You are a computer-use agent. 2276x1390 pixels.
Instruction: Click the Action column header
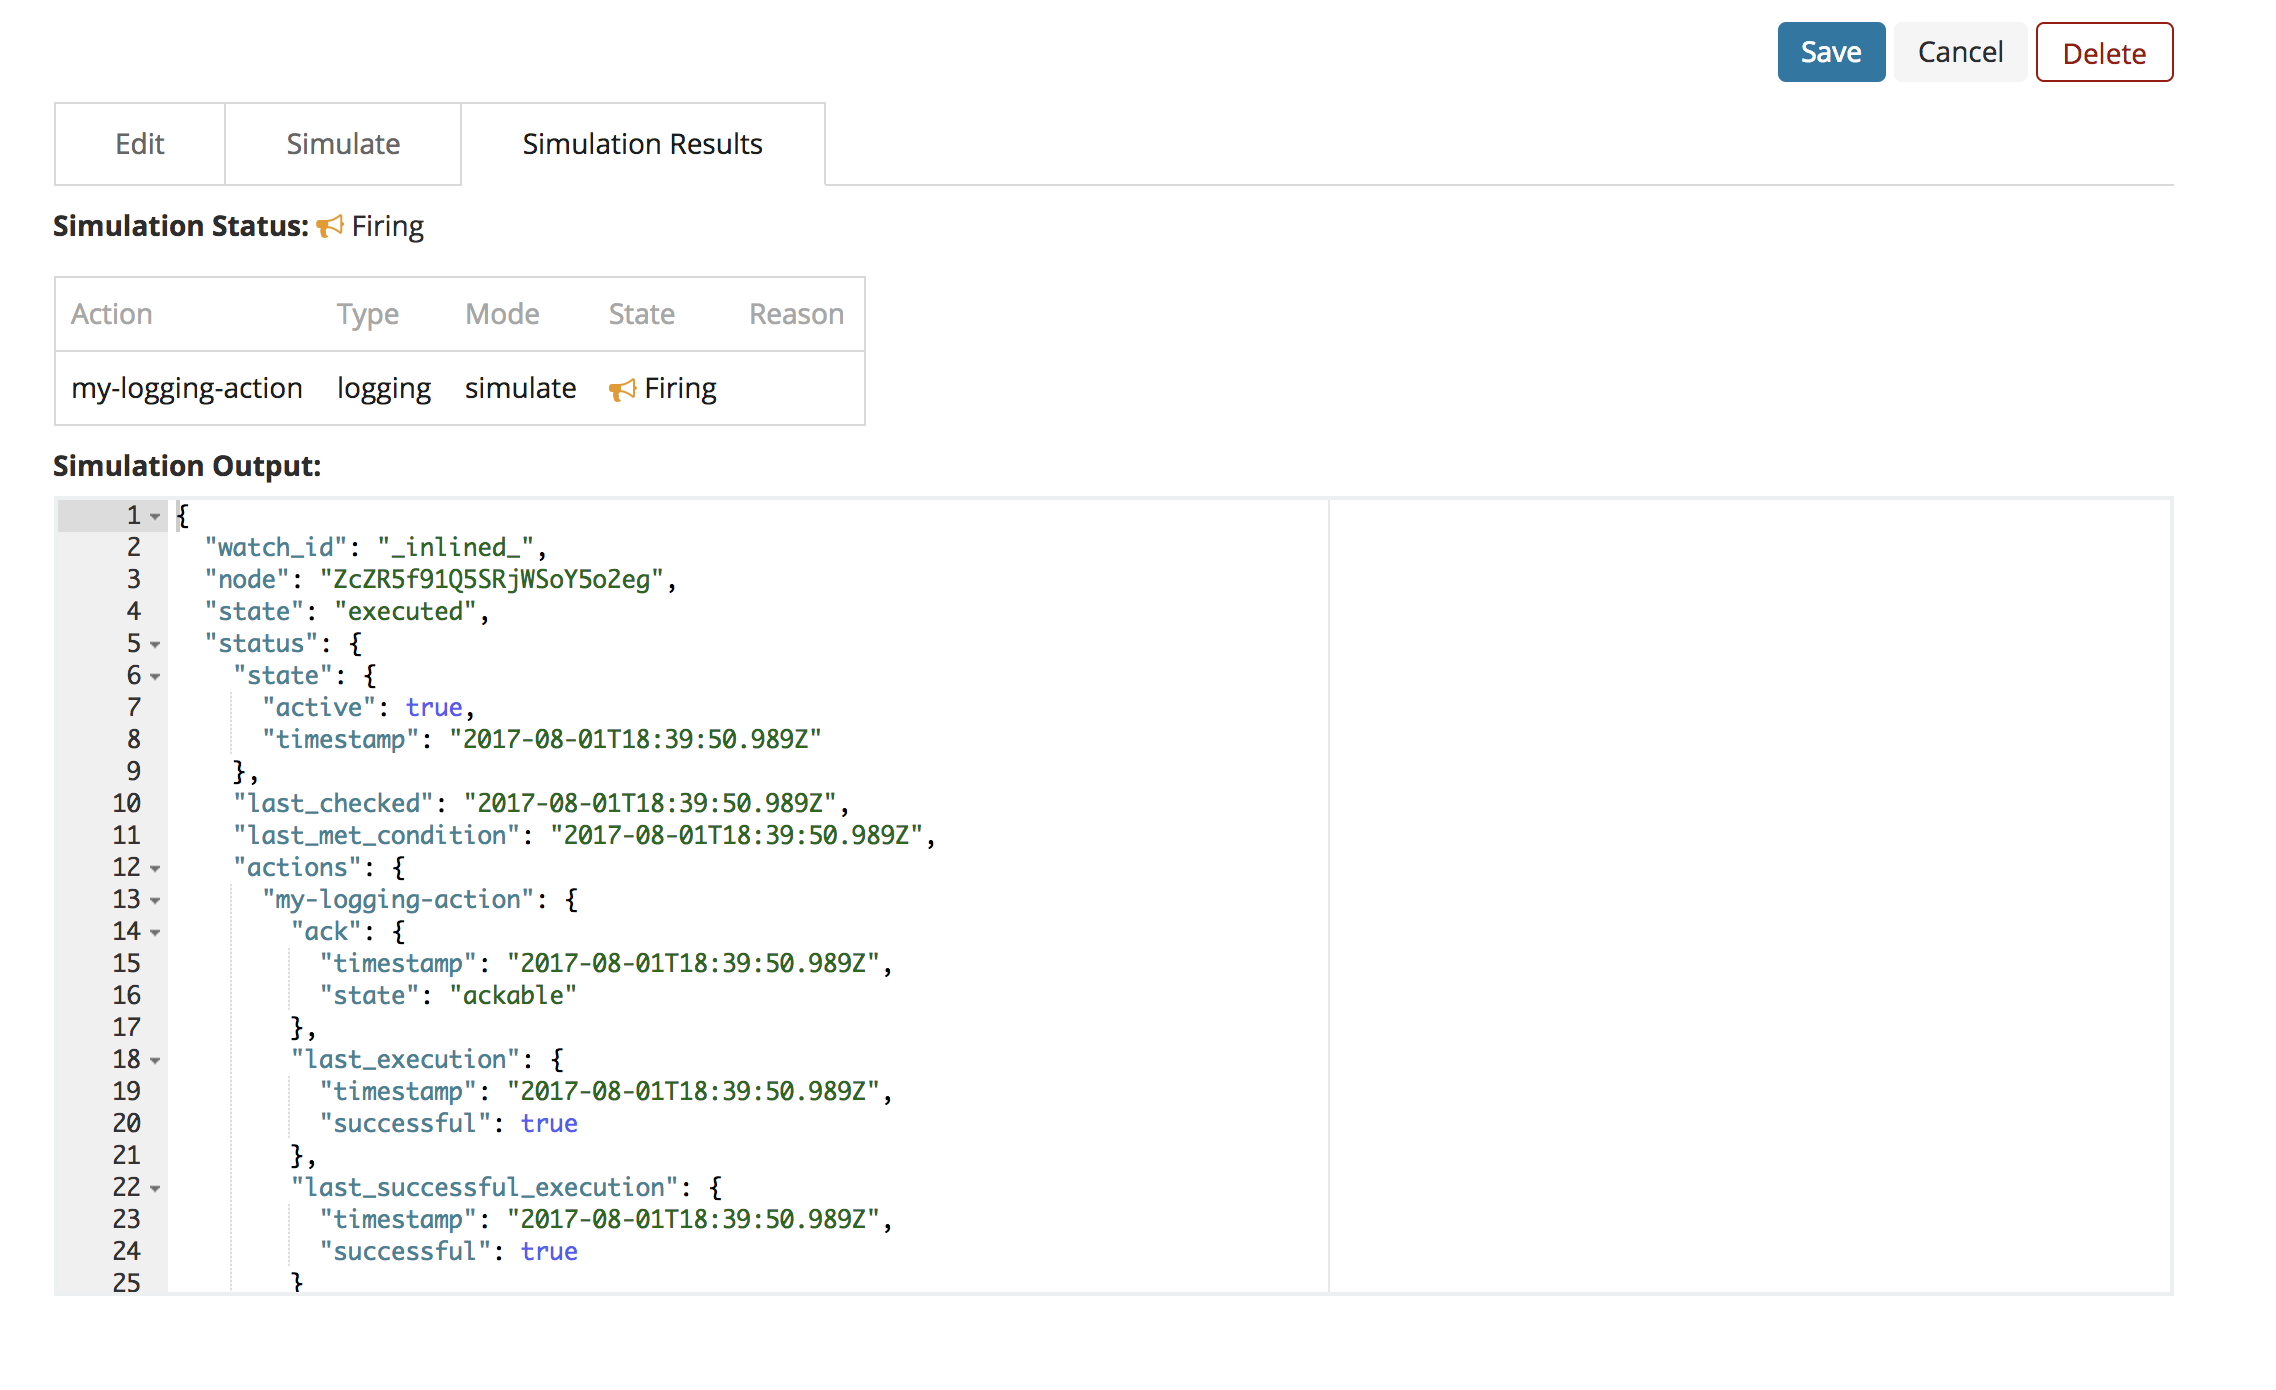111,314
